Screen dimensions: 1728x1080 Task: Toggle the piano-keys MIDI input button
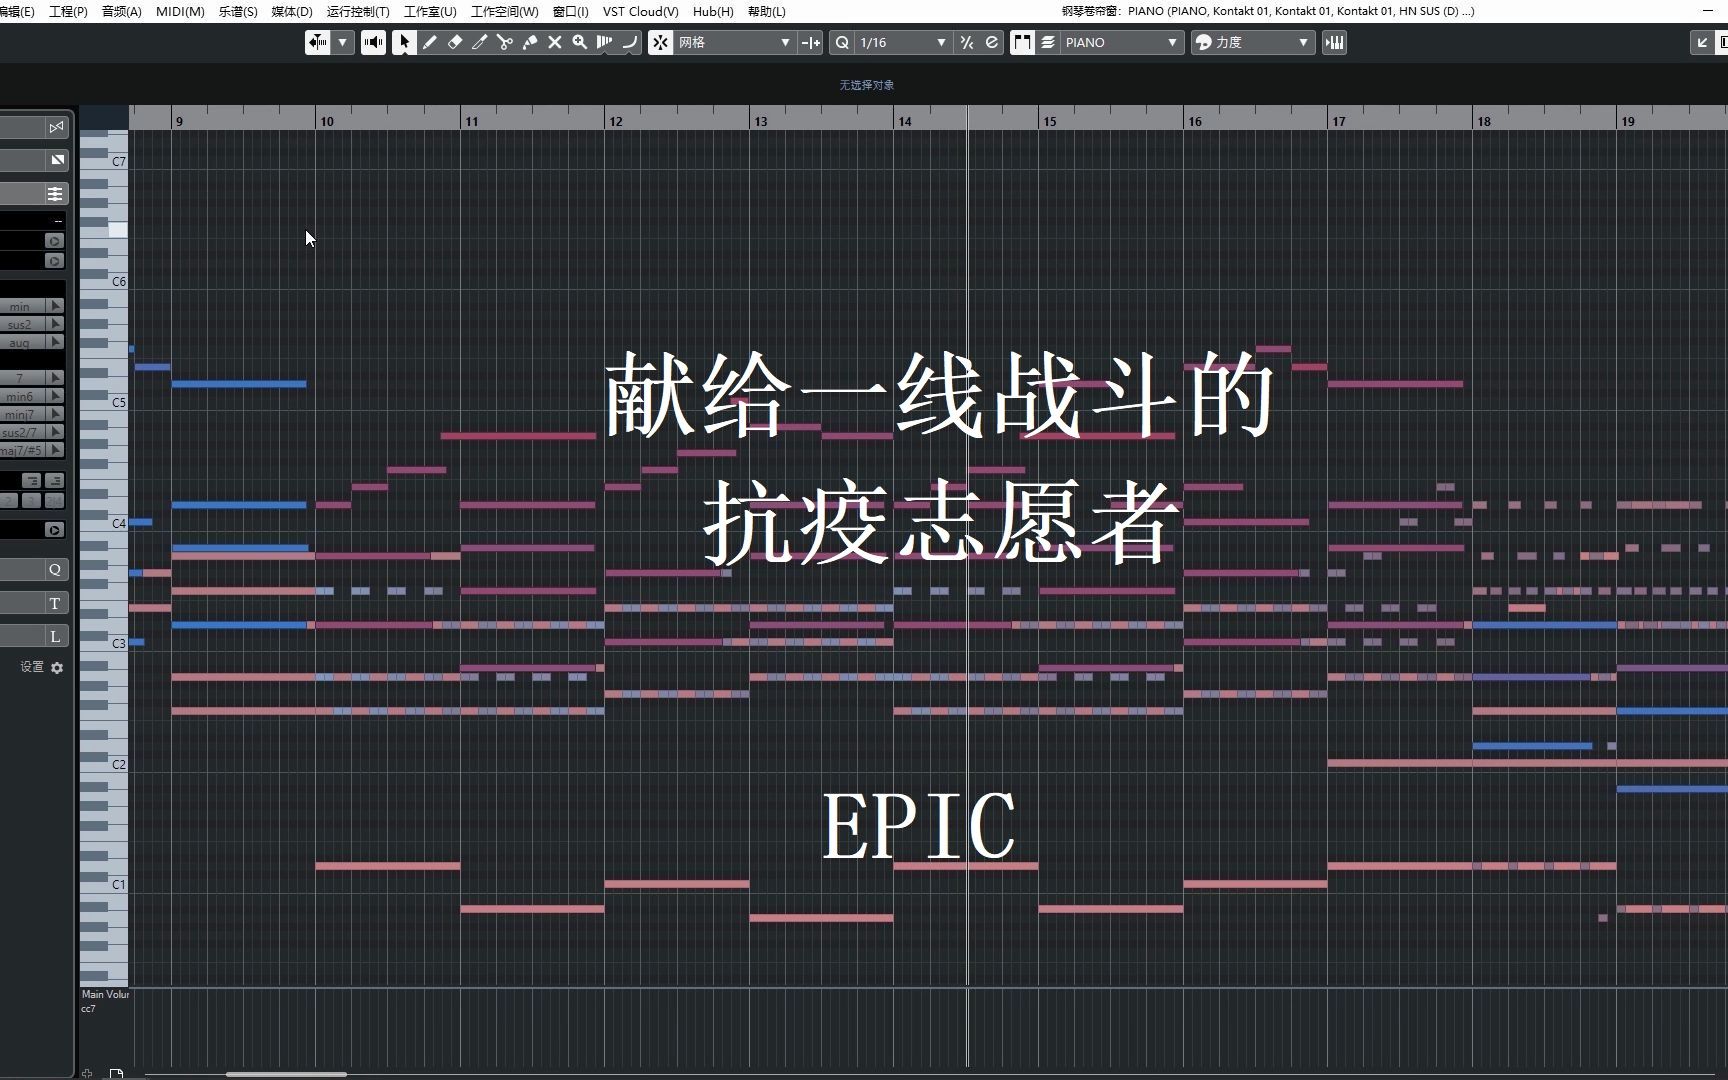[x=1334, y=42]
